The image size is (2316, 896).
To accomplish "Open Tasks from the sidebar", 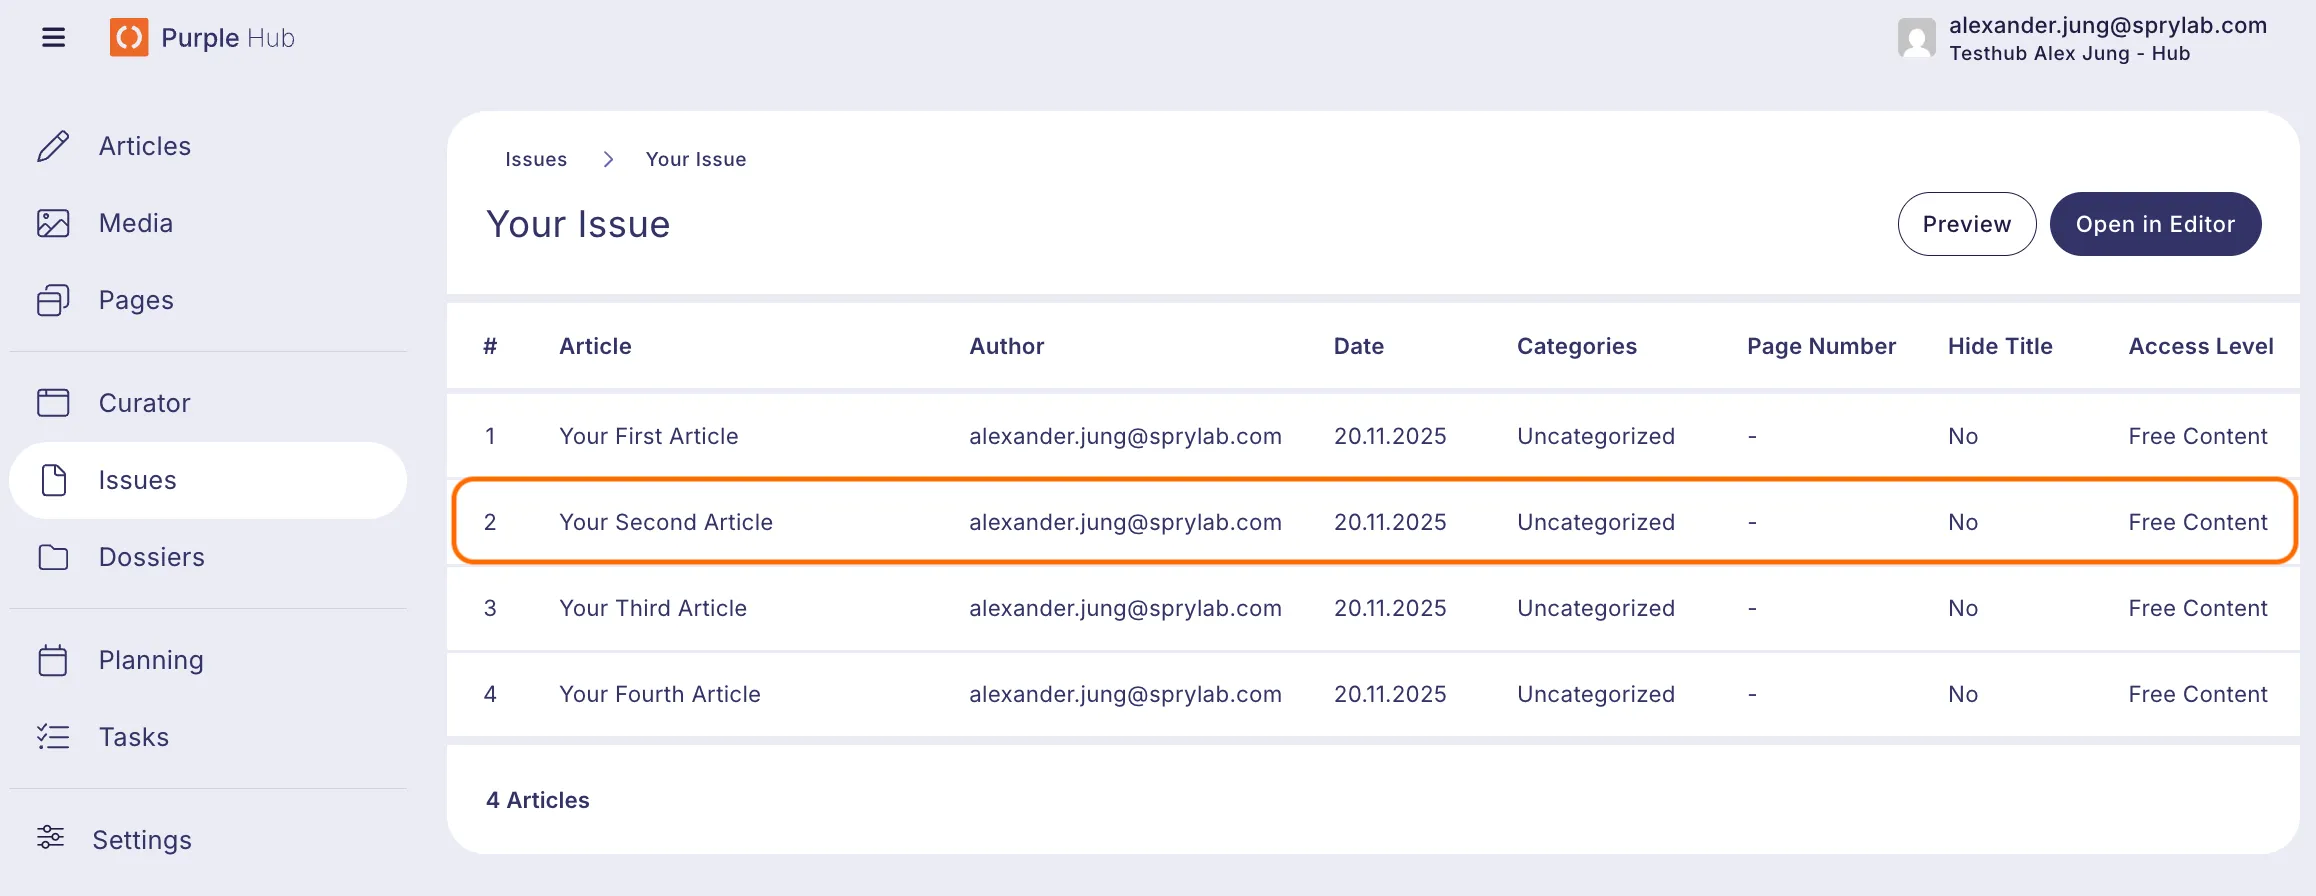I will coord(134,737).
